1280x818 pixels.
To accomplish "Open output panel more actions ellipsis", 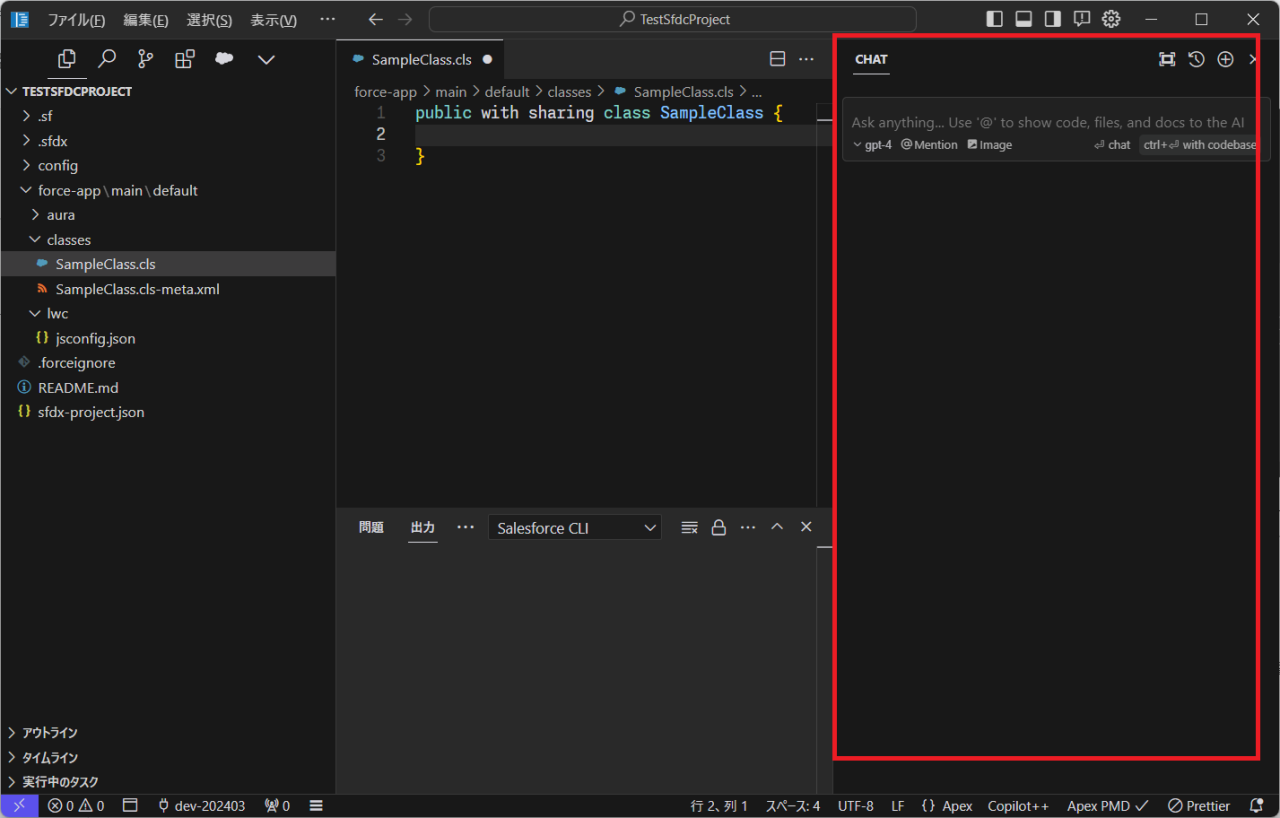I will [x=748, y=527].
